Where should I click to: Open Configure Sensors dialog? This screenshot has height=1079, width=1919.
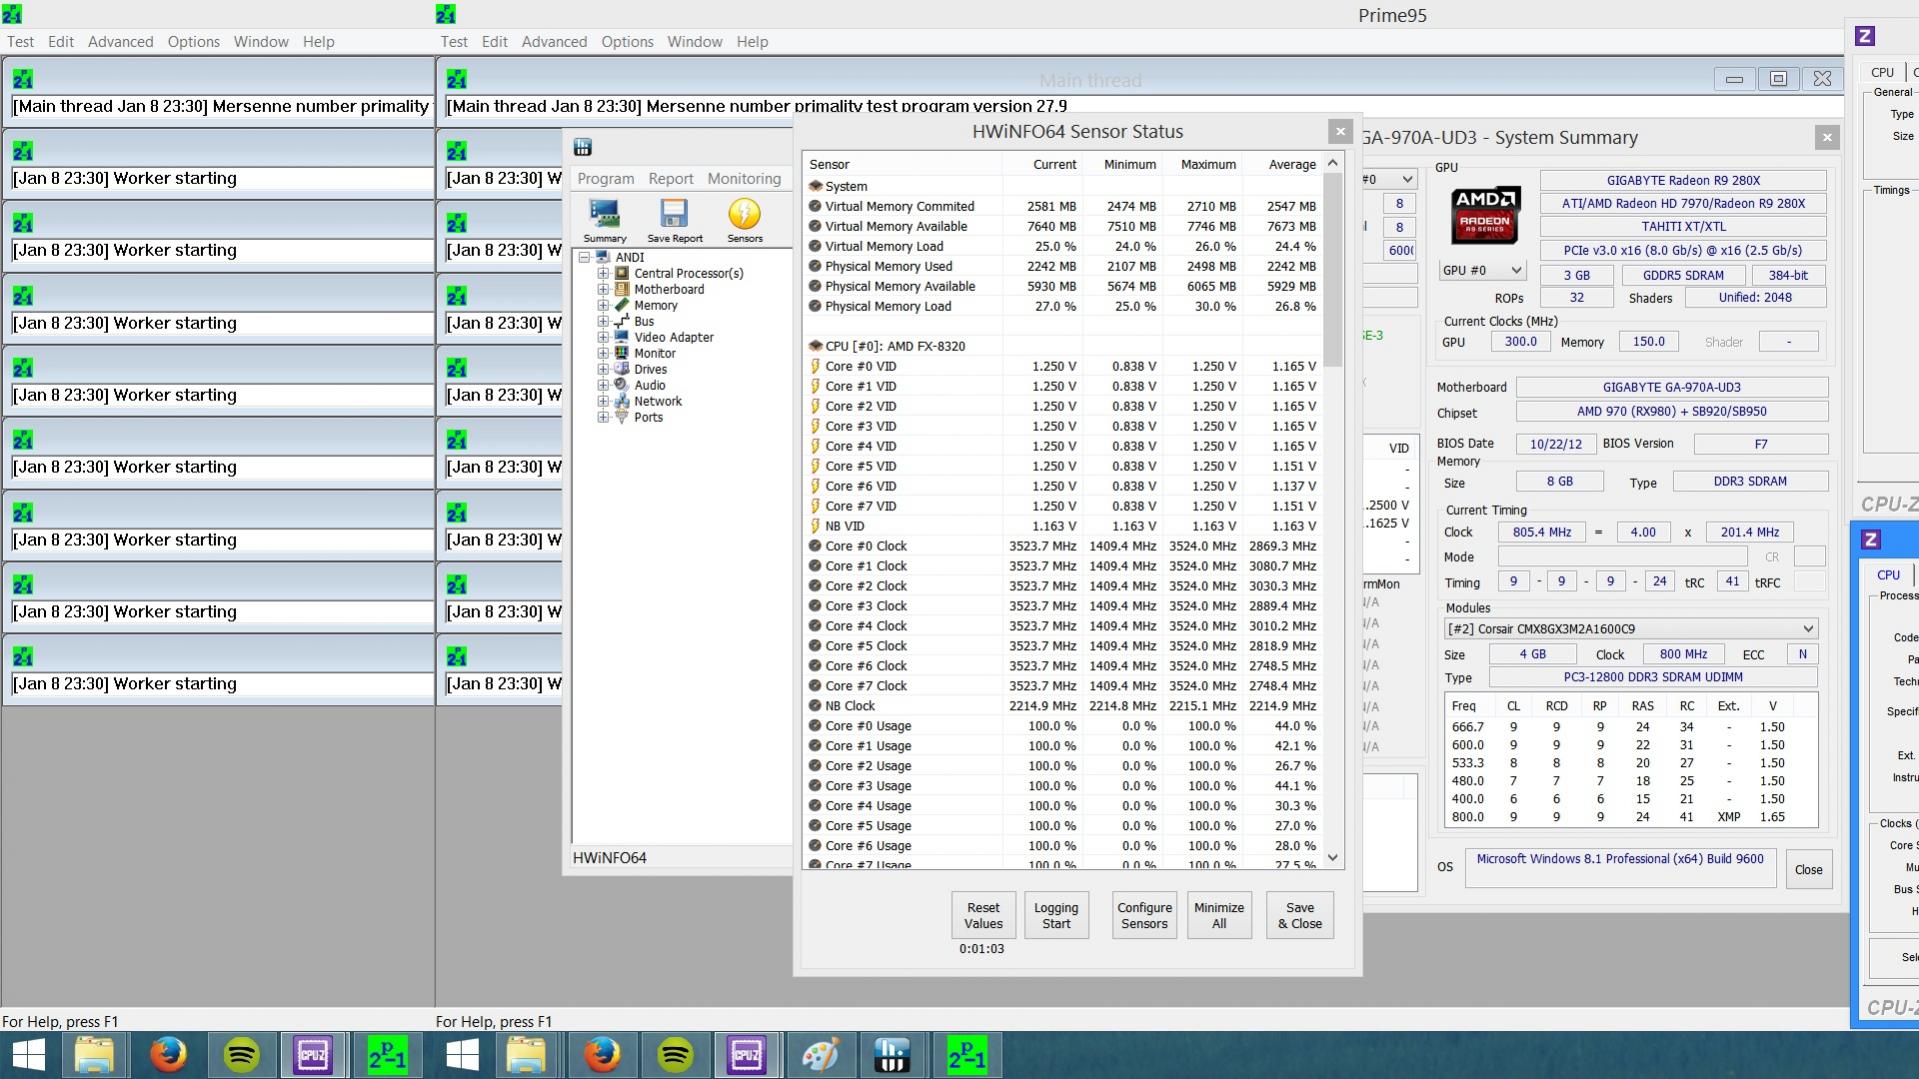coord(1144,915)
